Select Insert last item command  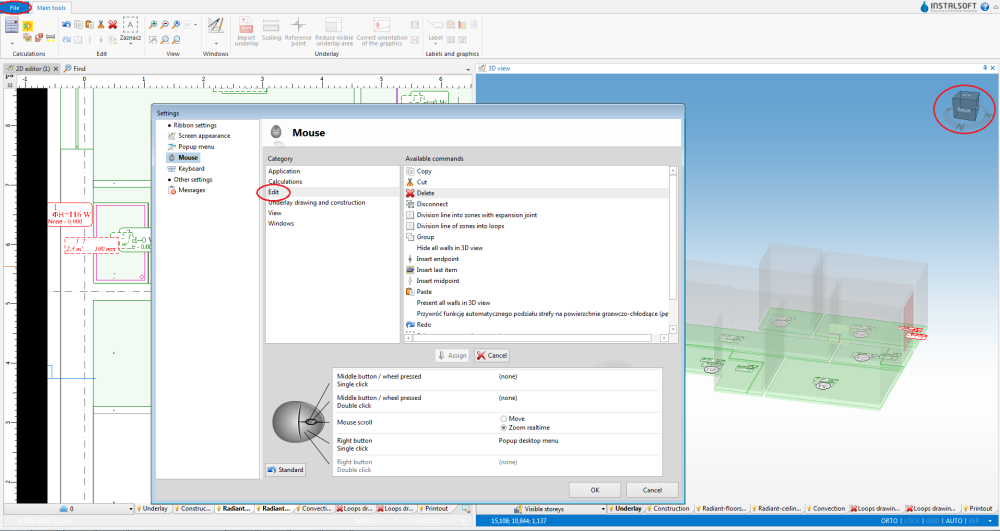(437, 270)
